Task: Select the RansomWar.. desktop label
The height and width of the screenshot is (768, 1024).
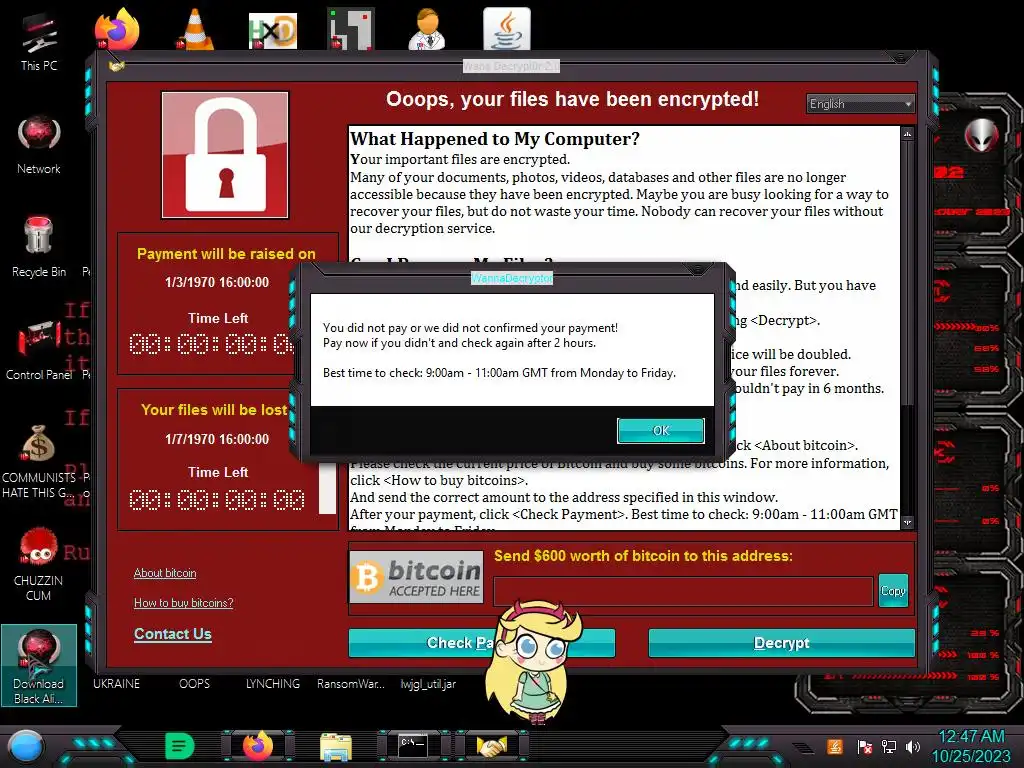Action: click(351, 684)
